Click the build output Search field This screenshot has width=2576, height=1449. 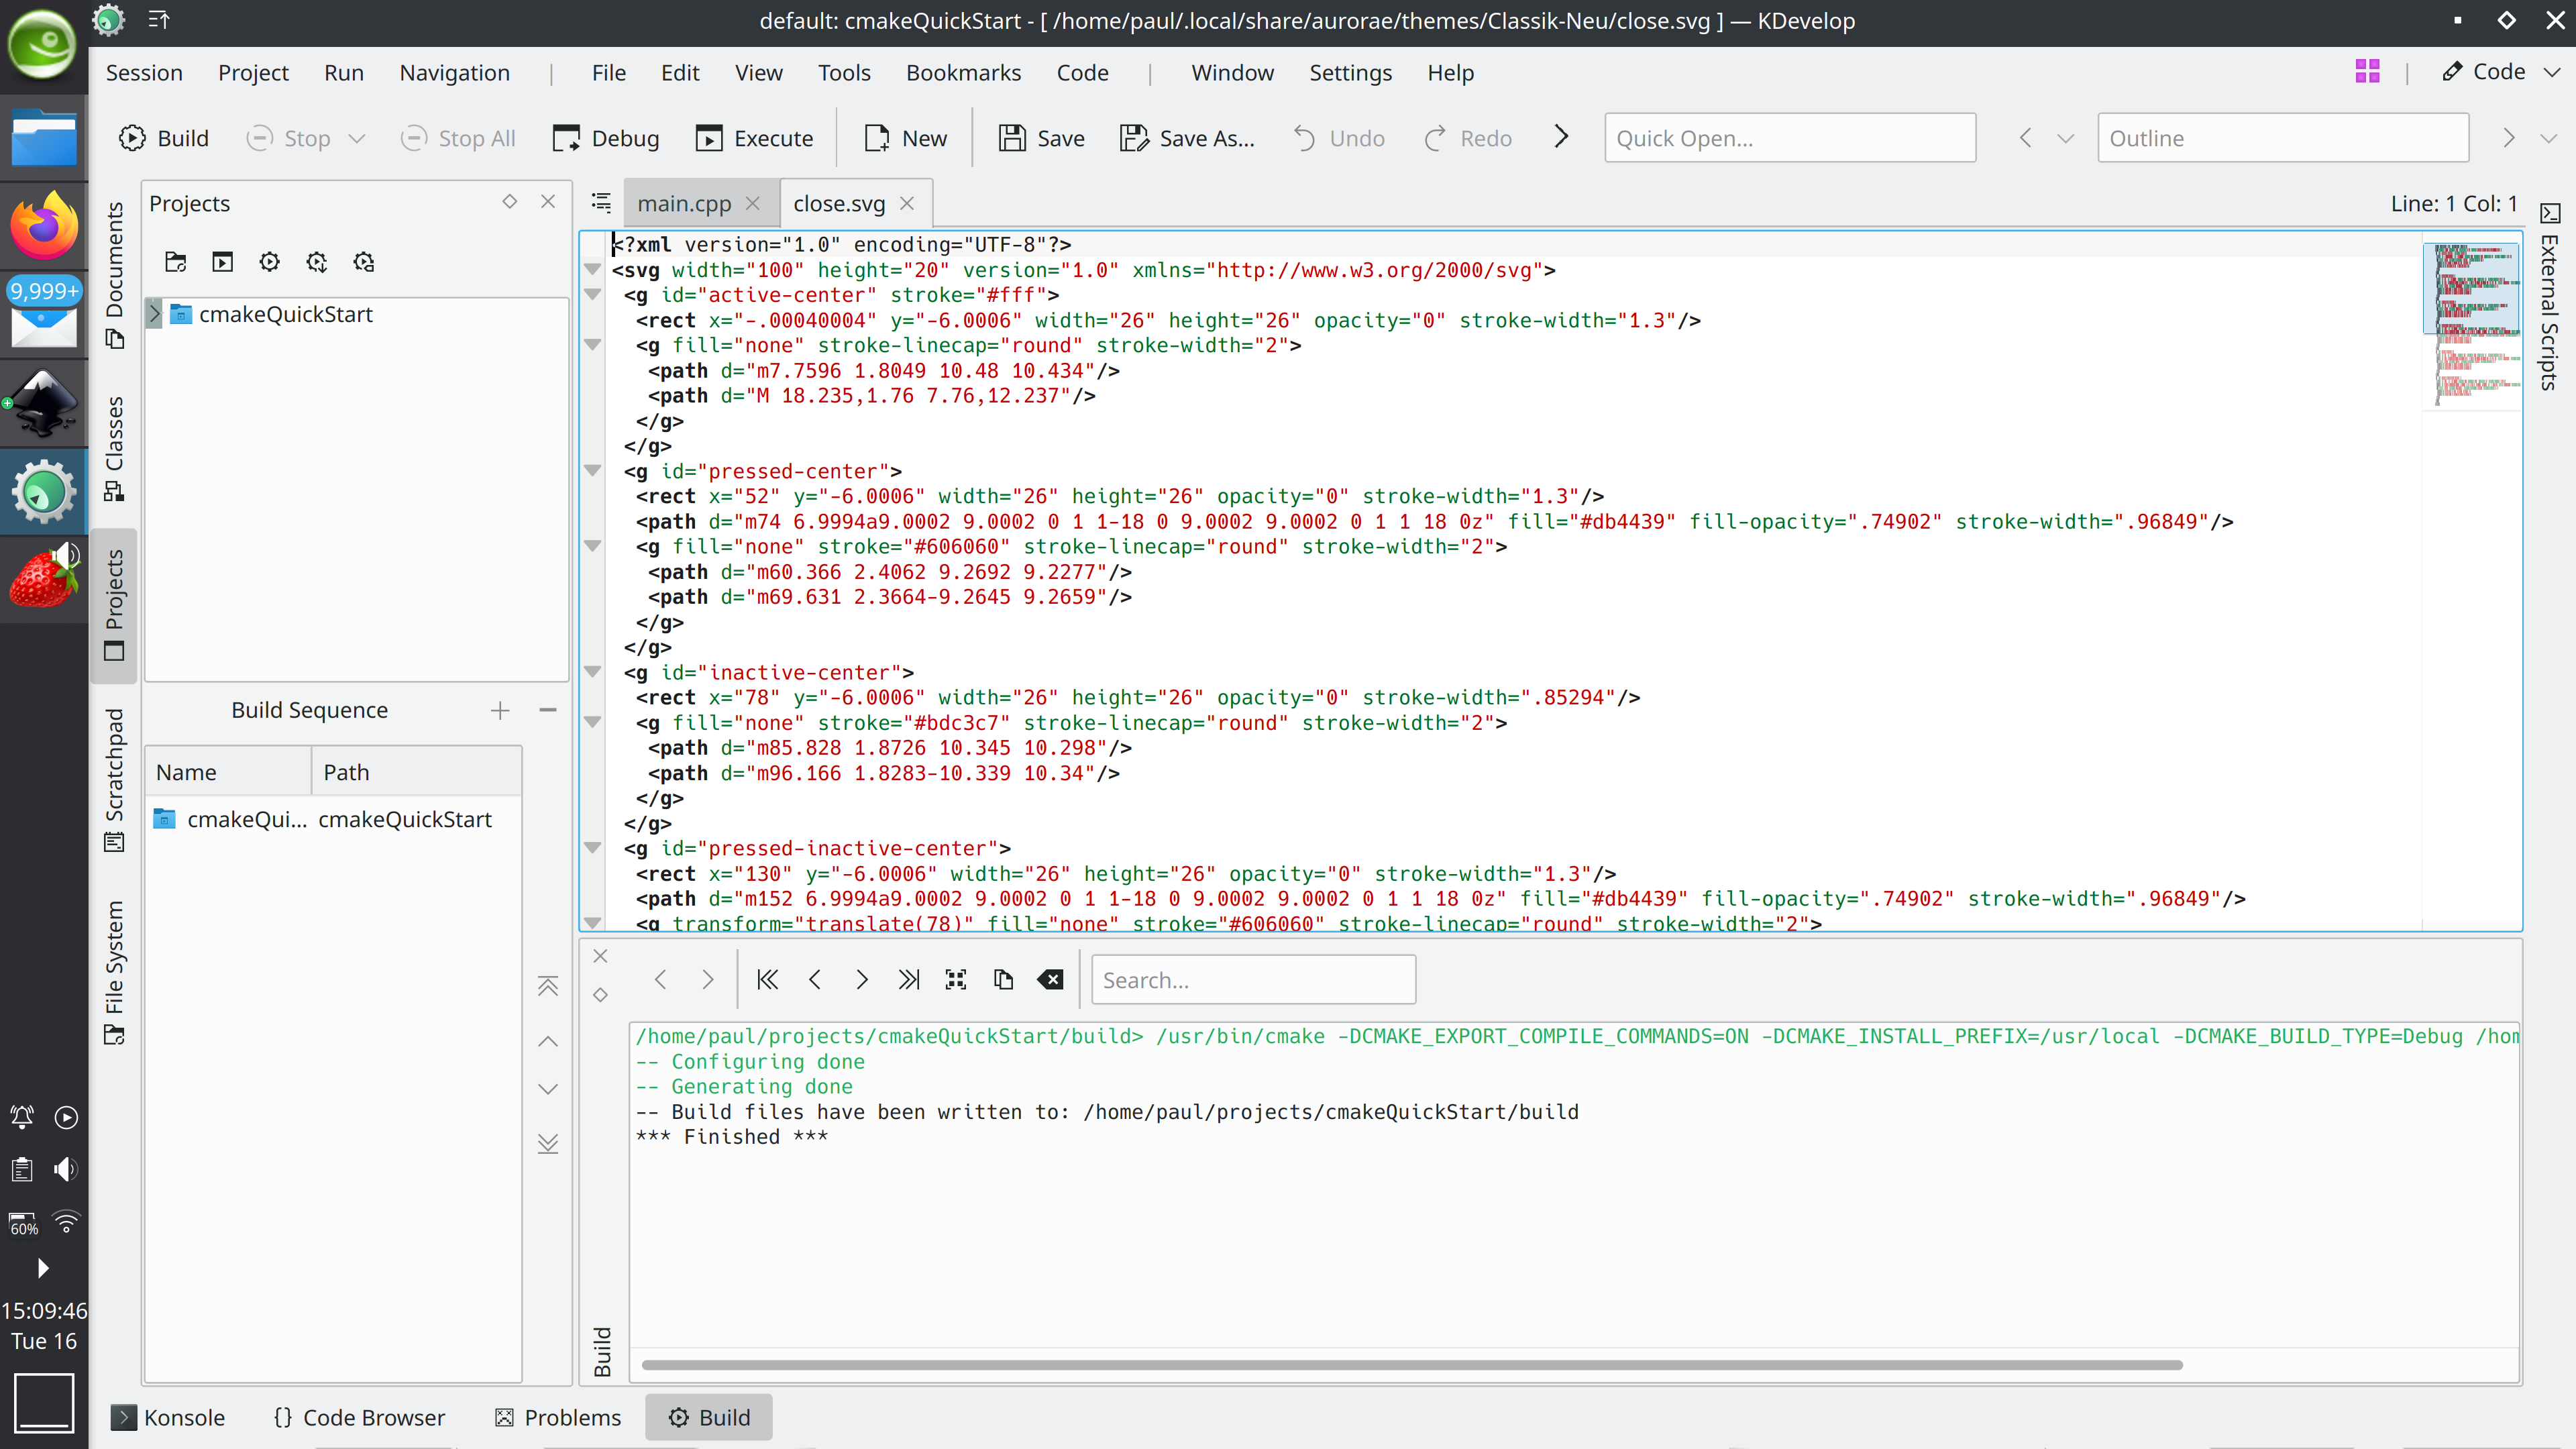tap(1253, 980)
